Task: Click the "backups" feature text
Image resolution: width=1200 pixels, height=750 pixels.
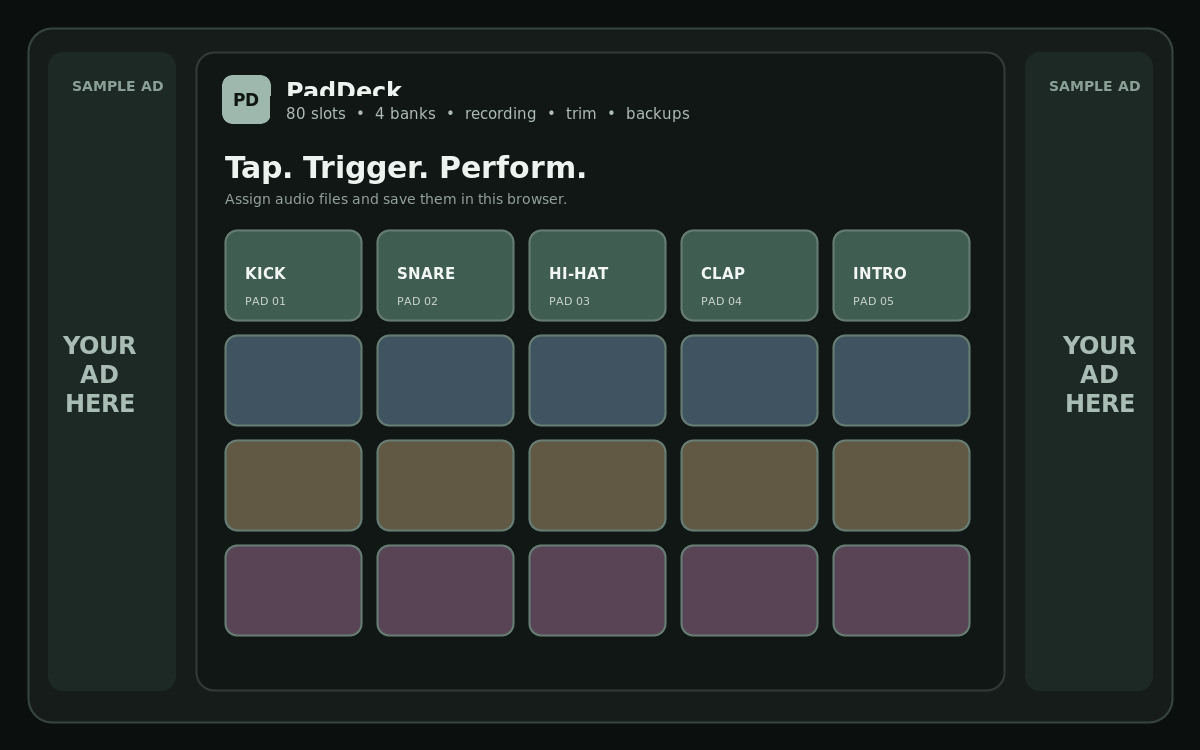Action: point(658,114)
